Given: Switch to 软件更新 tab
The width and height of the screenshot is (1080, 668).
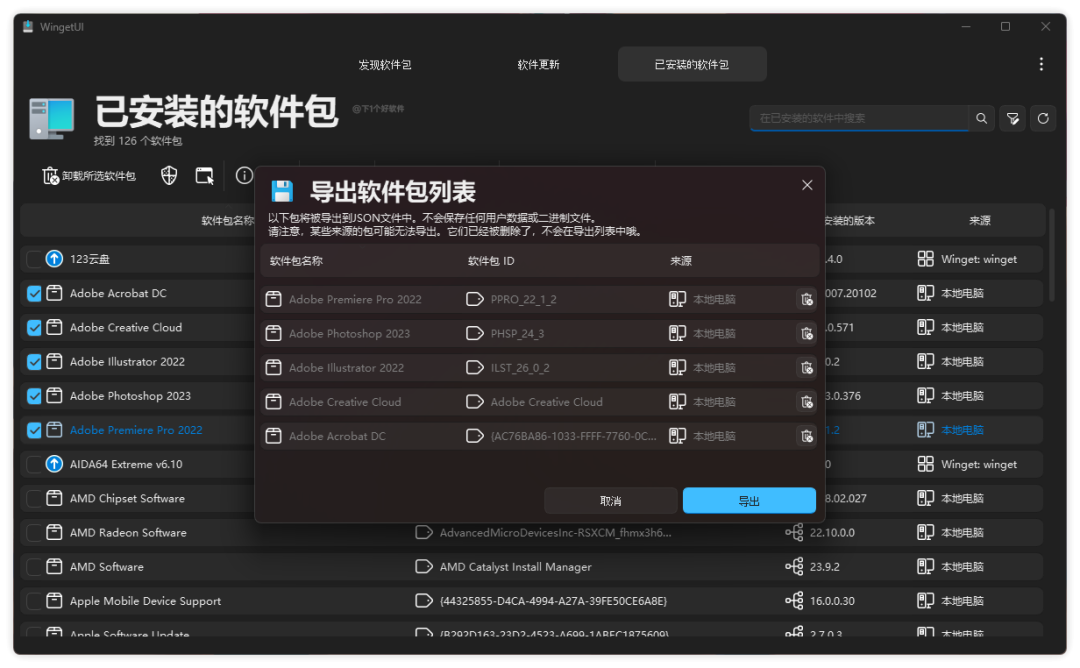Looking at the screenshot, I should (x=539, y=65).
